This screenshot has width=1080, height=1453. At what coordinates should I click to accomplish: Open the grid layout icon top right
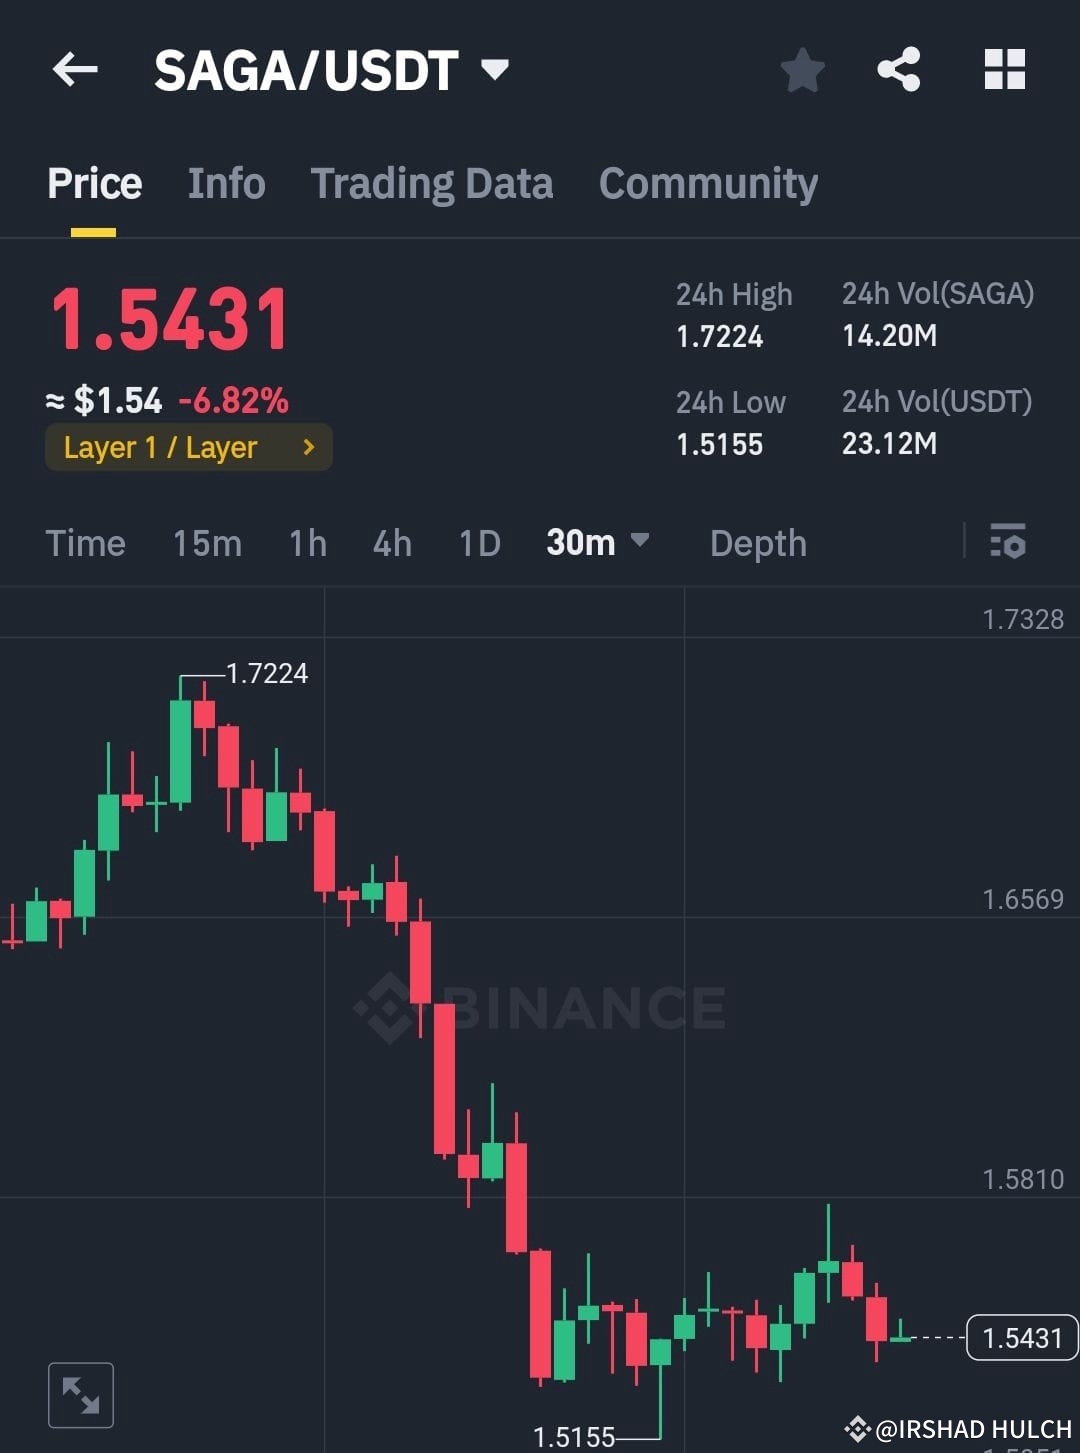(1005, 69)
